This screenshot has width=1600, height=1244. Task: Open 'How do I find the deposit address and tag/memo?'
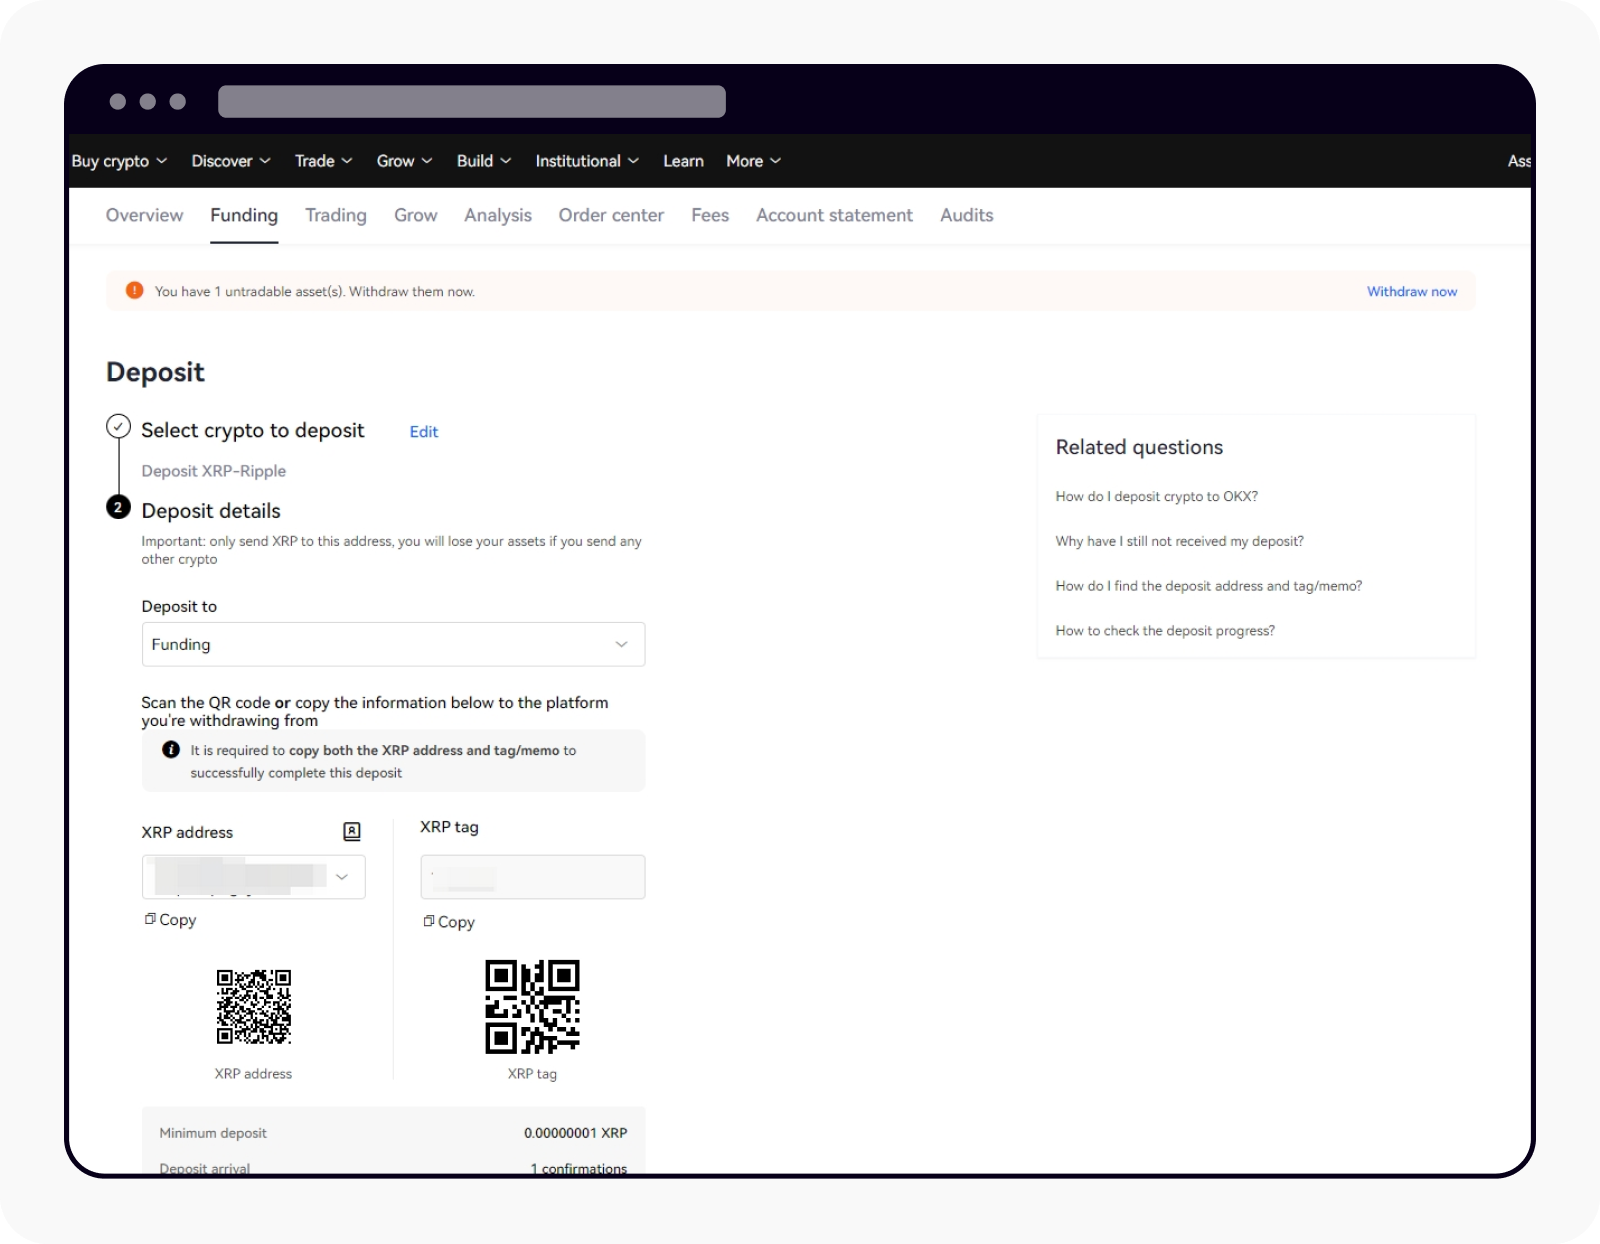coord(1208,586)
